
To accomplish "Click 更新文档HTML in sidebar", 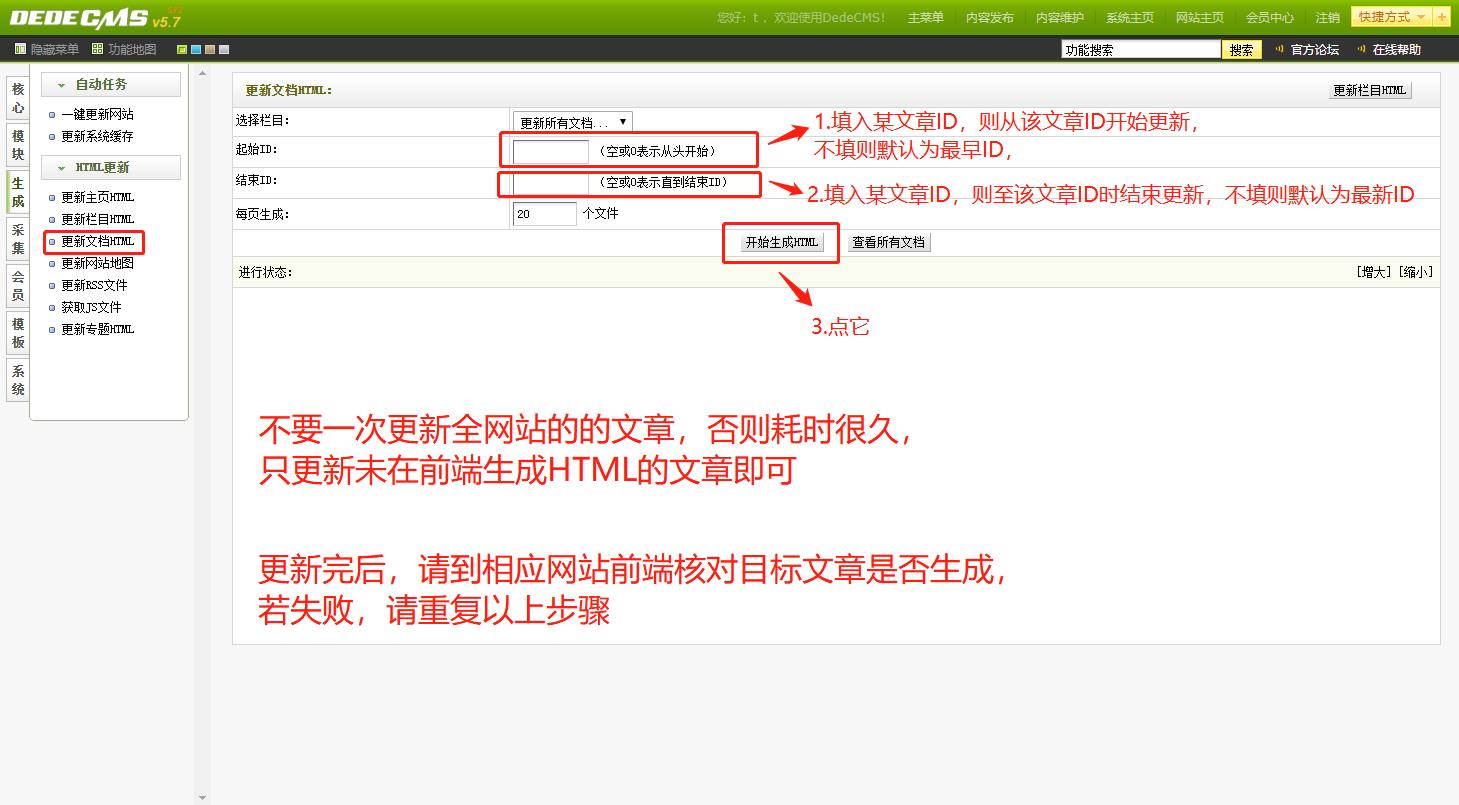I will (x=97, y=241).
